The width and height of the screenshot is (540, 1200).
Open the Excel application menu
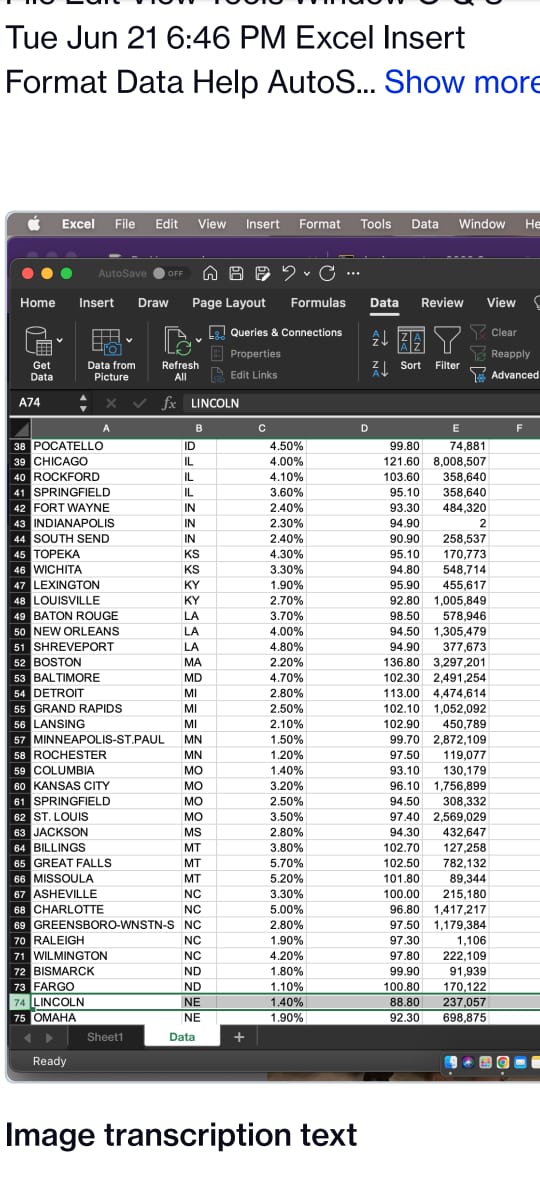[x=78, y=224]
